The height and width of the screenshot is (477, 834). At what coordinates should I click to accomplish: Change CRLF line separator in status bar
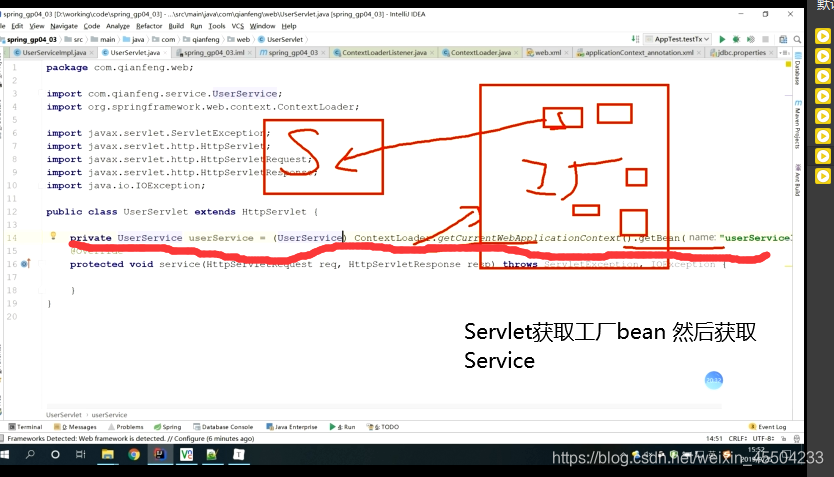click(738, 439)
